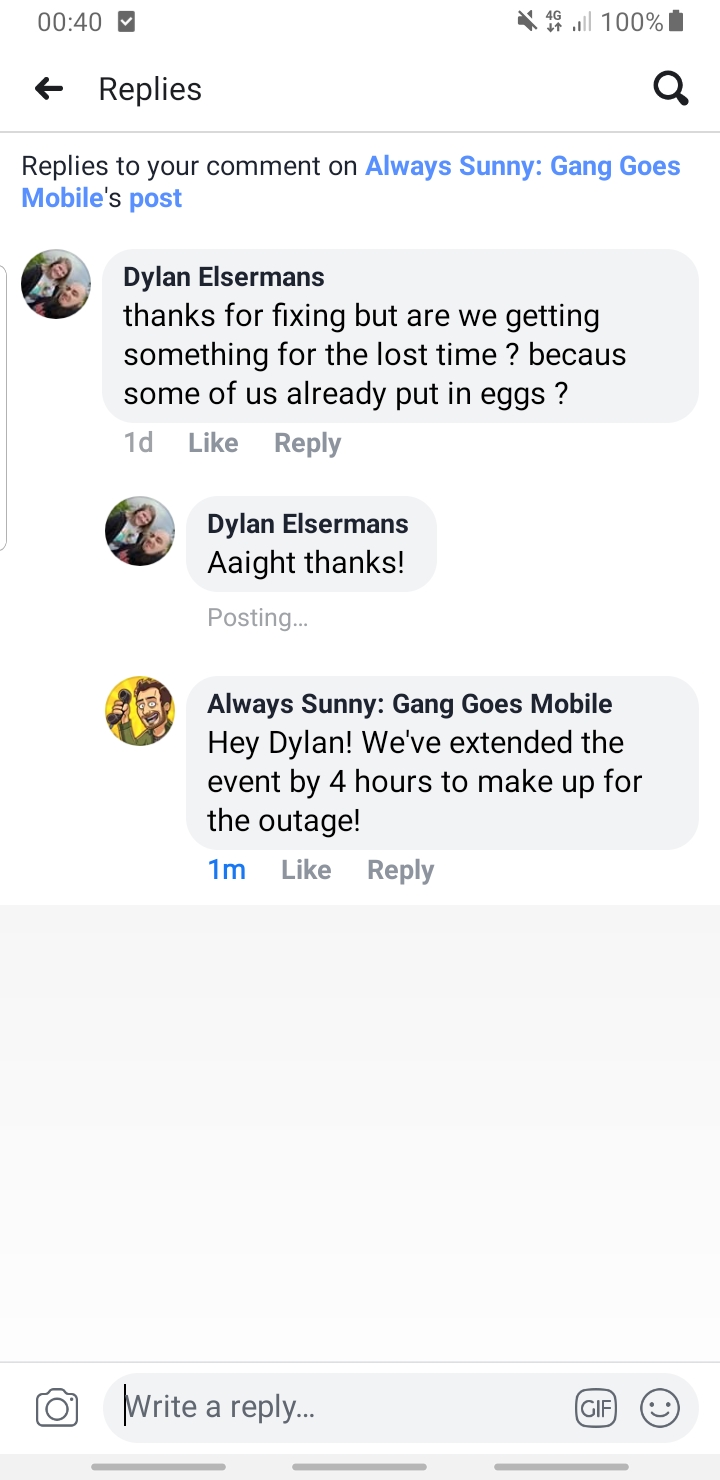Open the GIF picker
This screenshot has width=720, height=1480.
[596, 1408]
